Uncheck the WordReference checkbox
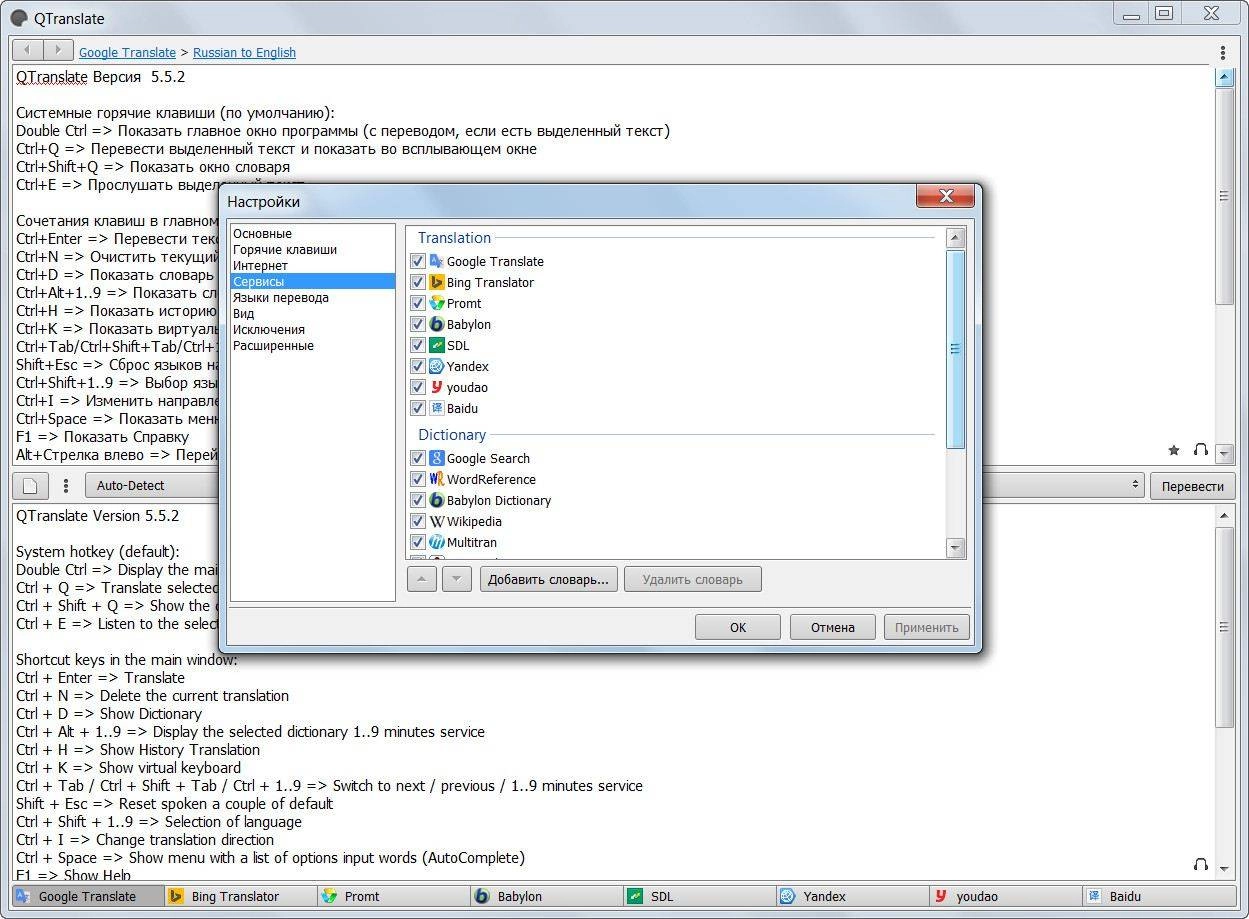Viewport: 1249px width, 919px height. 418,479
